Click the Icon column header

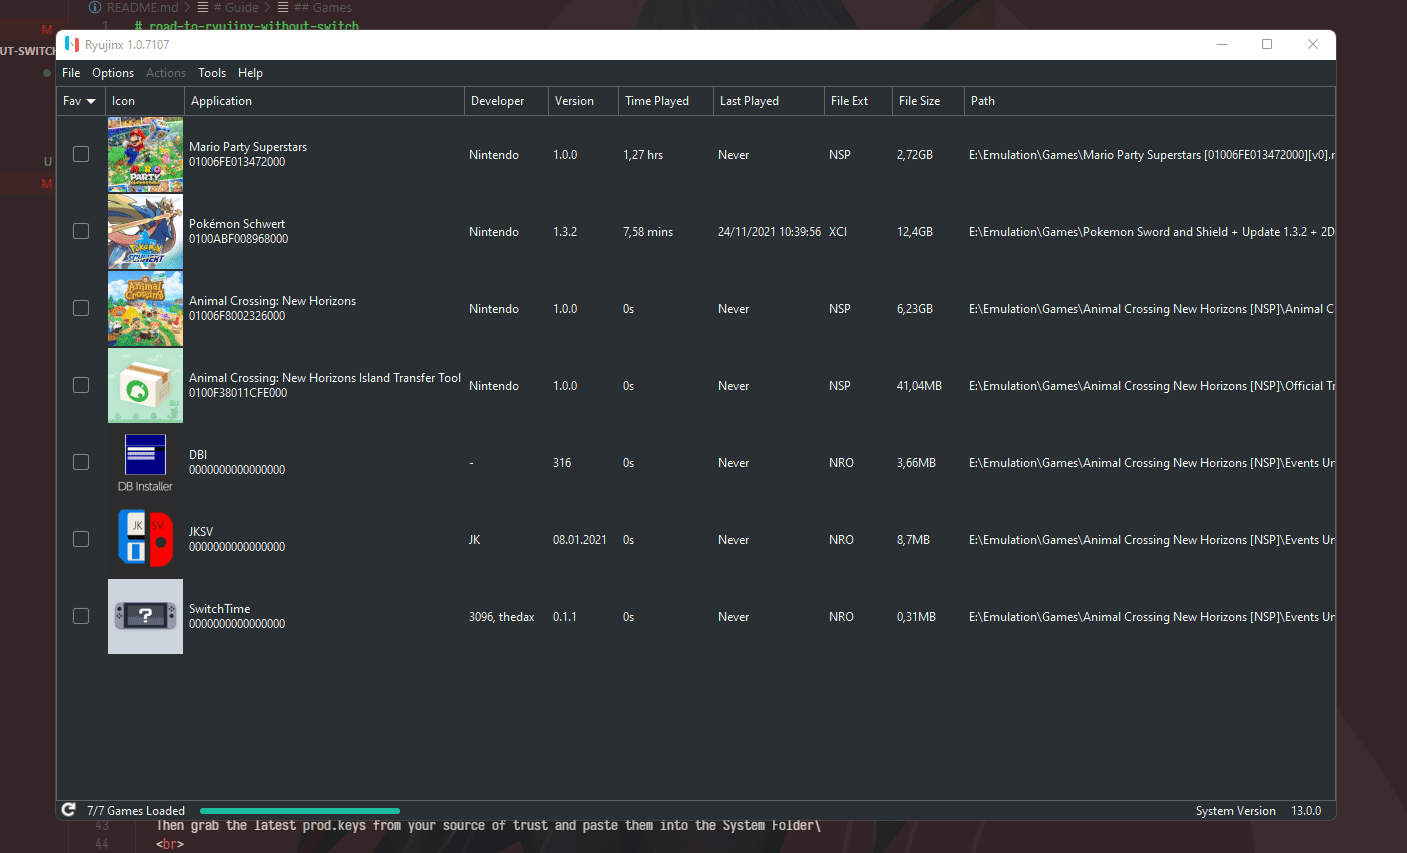(x=145, y=101)
